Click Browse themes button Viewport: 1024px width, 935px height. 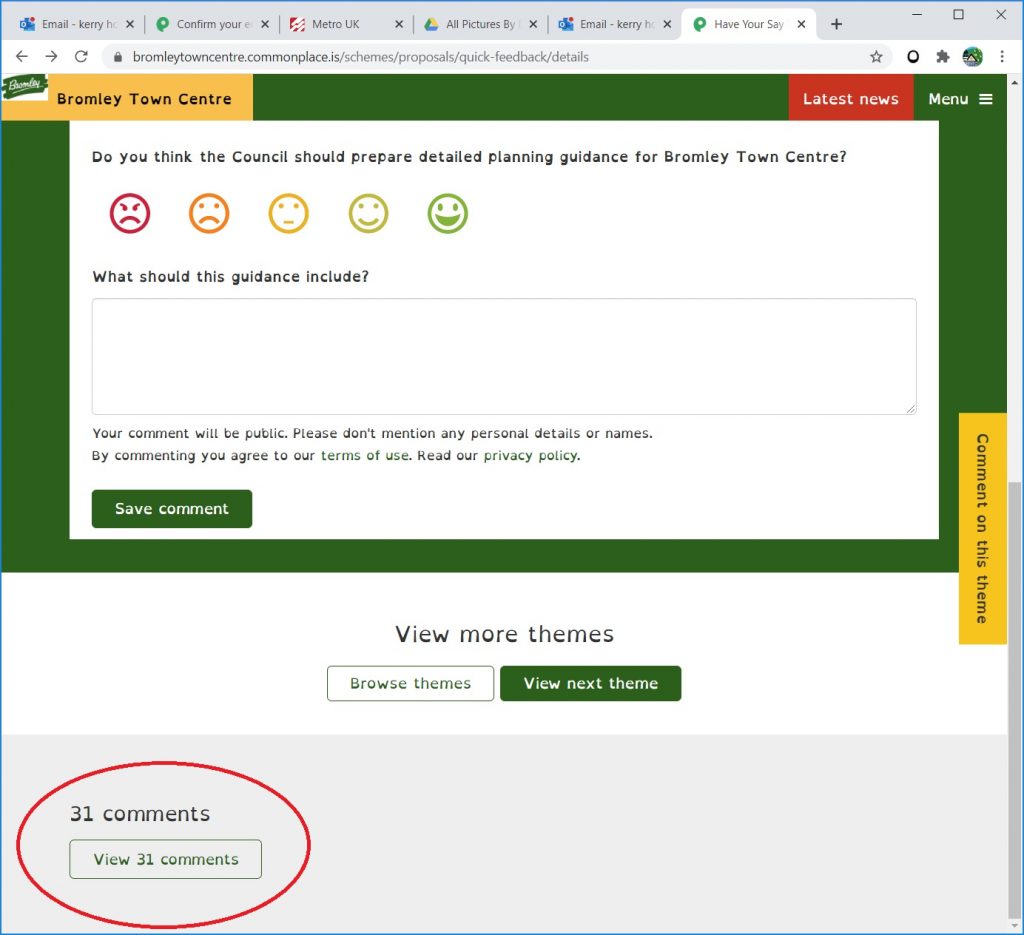410,684
